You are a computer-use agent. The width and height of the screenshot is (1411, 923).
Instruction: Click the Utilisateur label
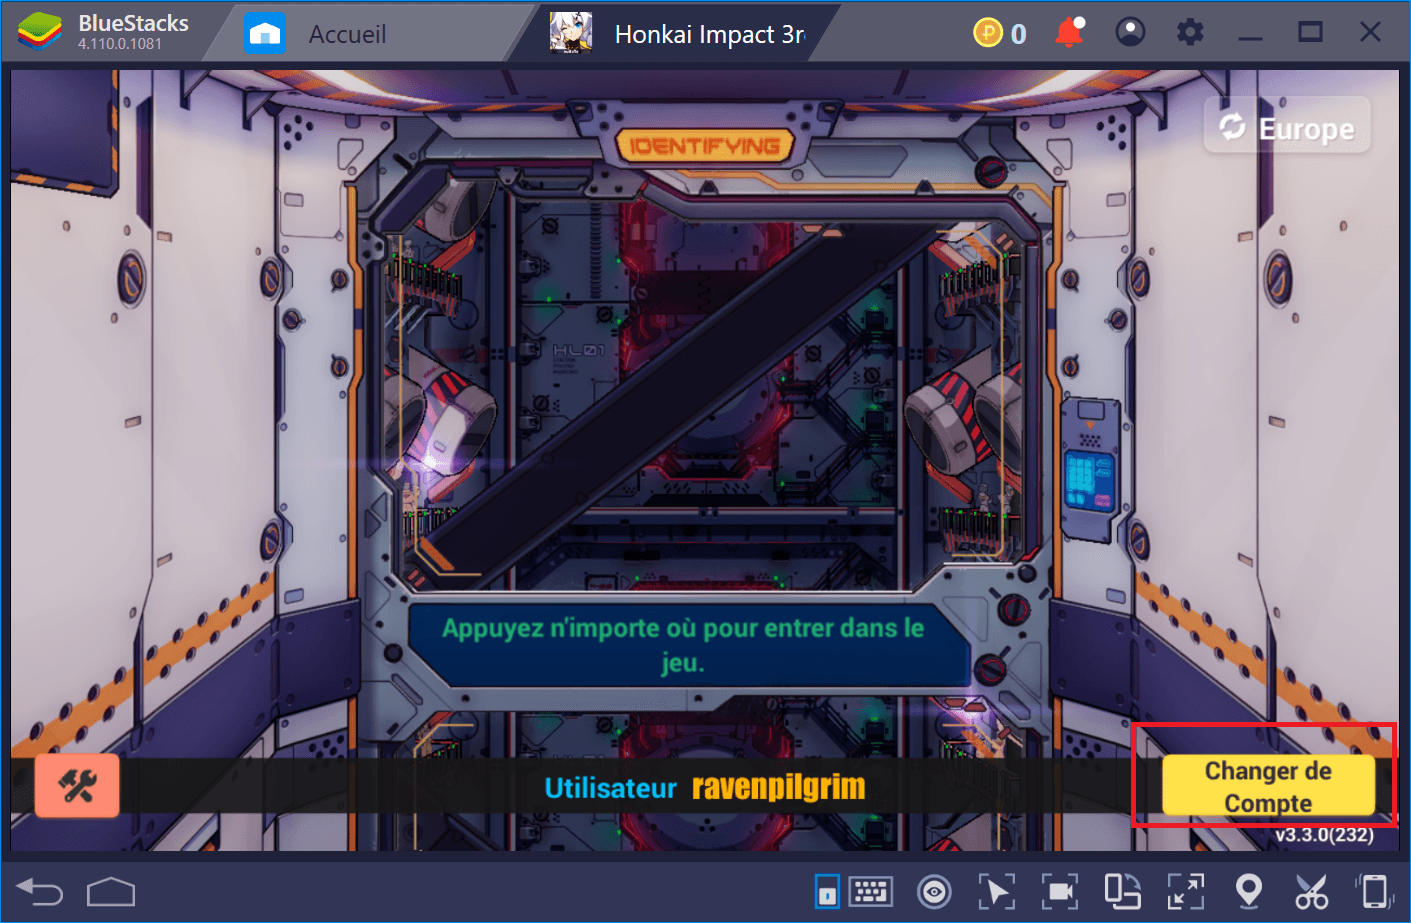point(611,788)
